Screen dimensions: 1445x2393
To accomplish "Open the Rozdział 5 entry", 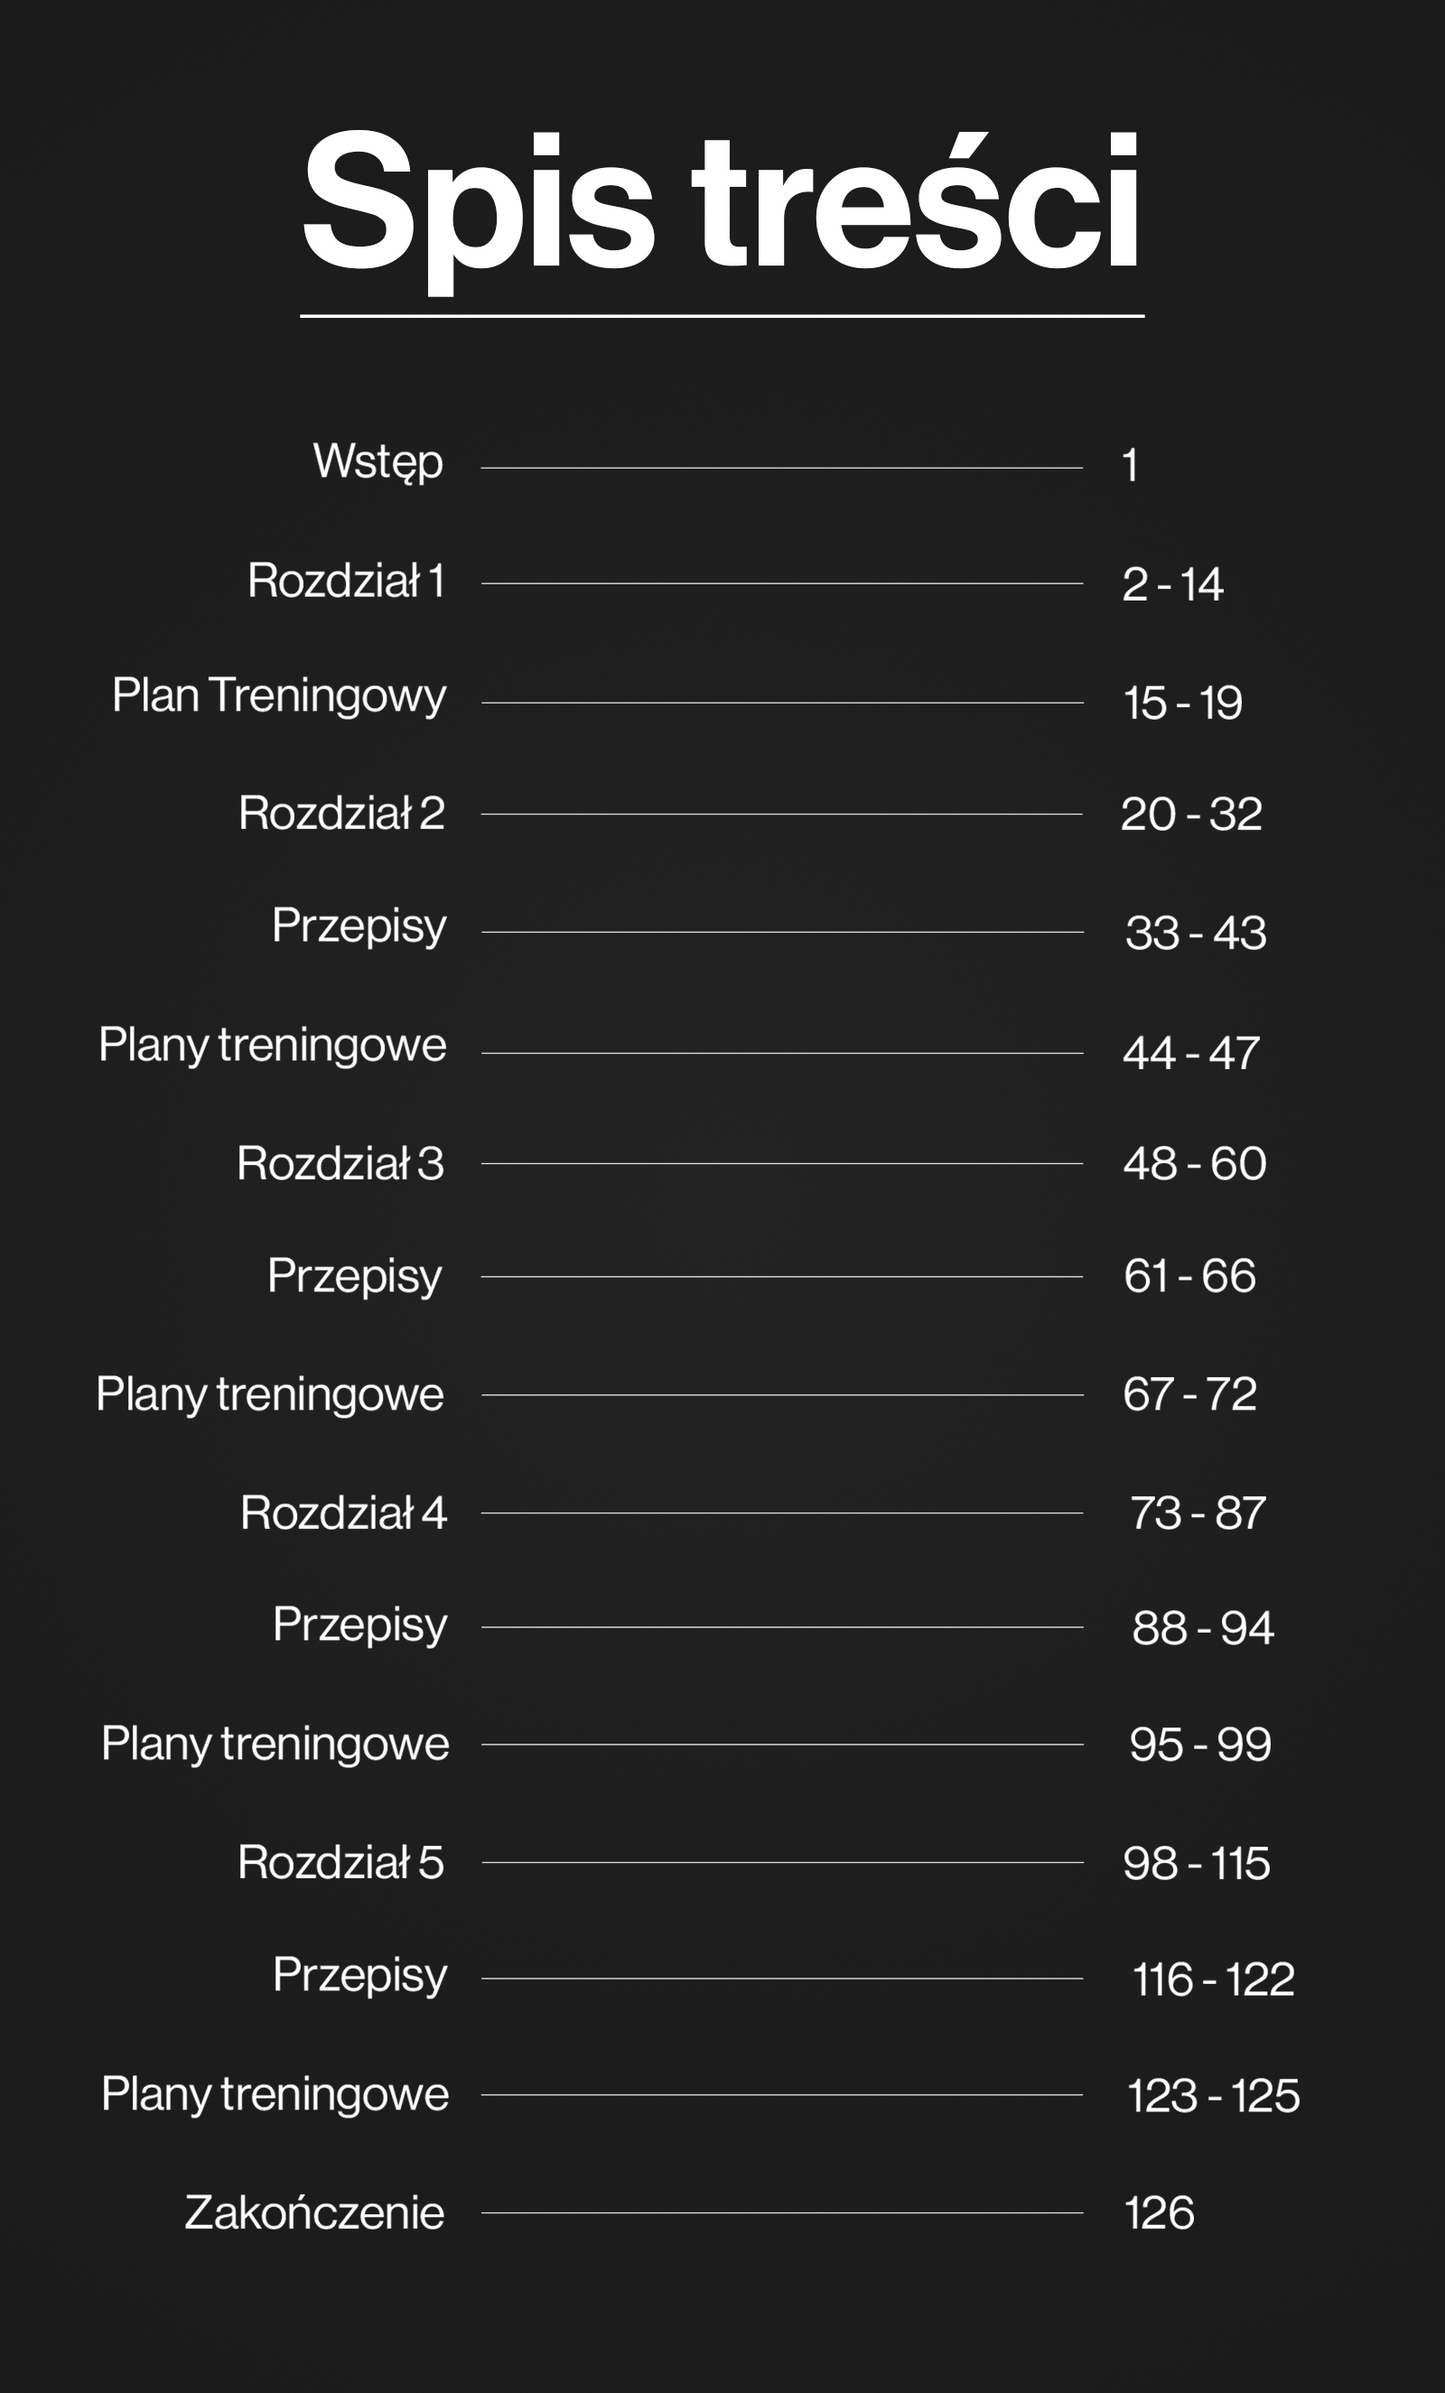I will point(341,1862).
